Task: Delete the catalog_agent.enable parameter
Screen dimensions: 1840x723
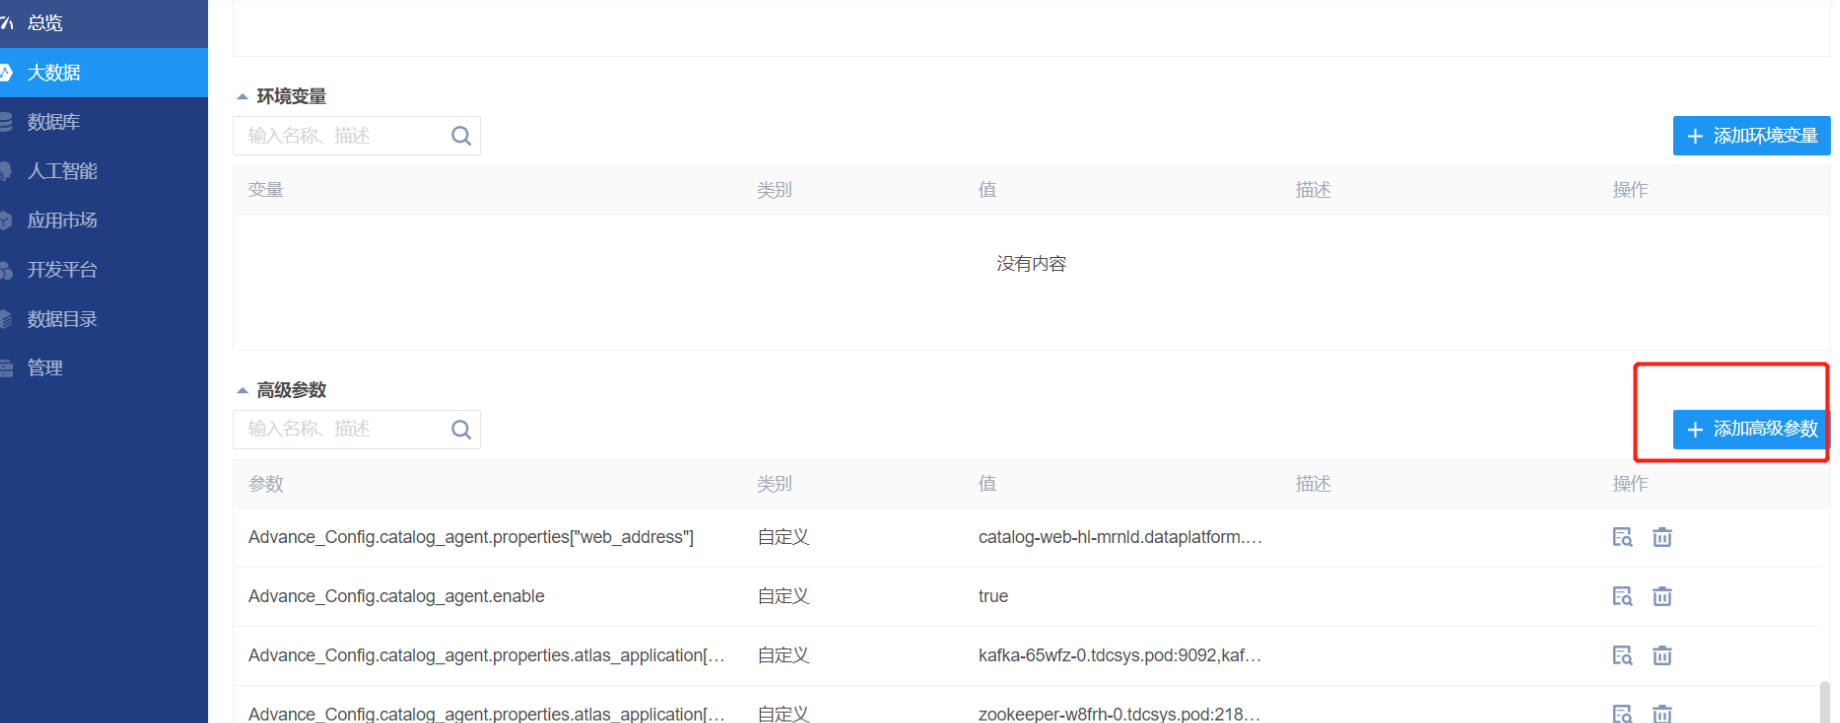Action: coord(1661,596)
